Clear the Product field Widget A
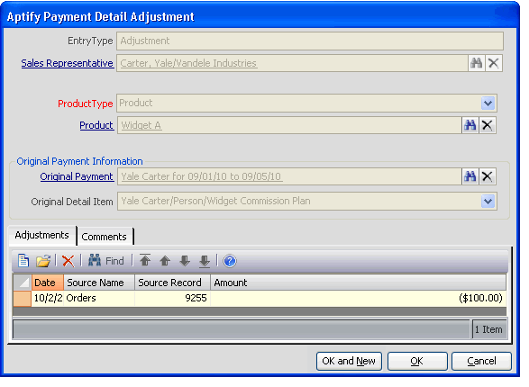Viewport: 529px width, 387px height. point(488,125)
